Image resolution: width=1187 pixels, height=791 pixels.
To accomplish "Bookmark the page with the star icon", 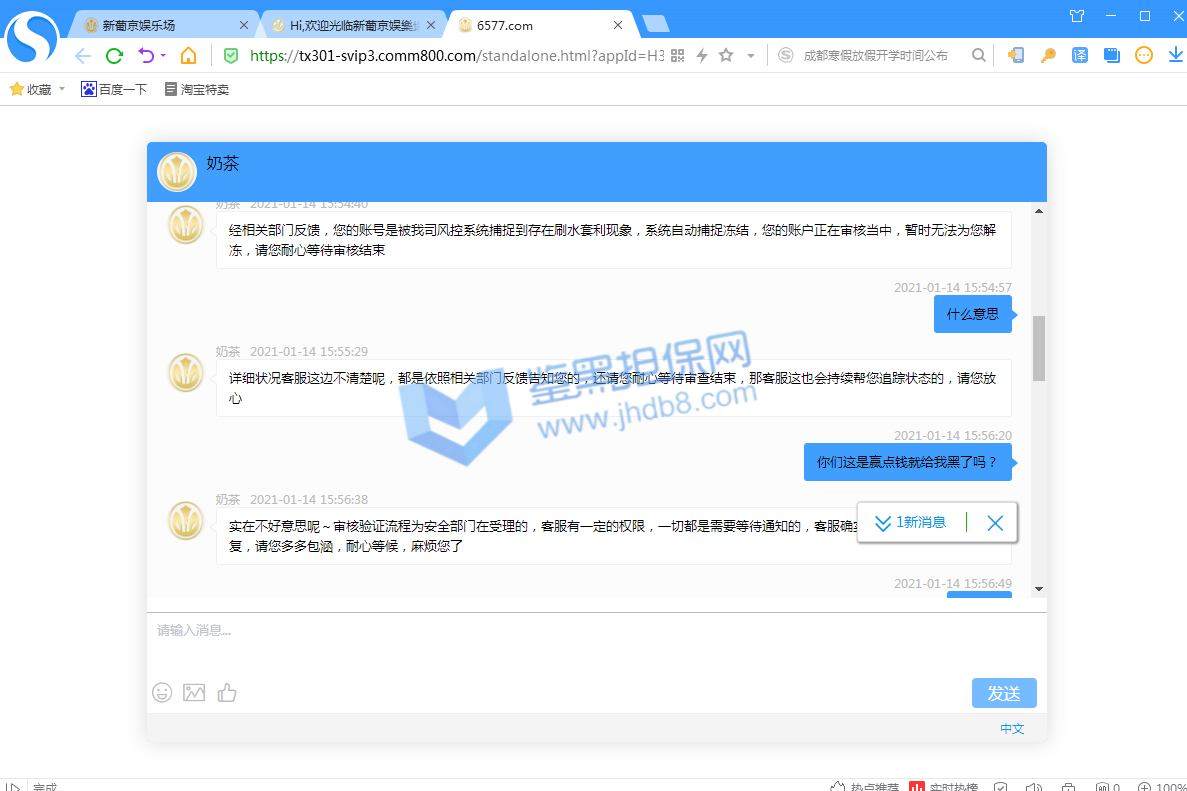I will [726, 56].
